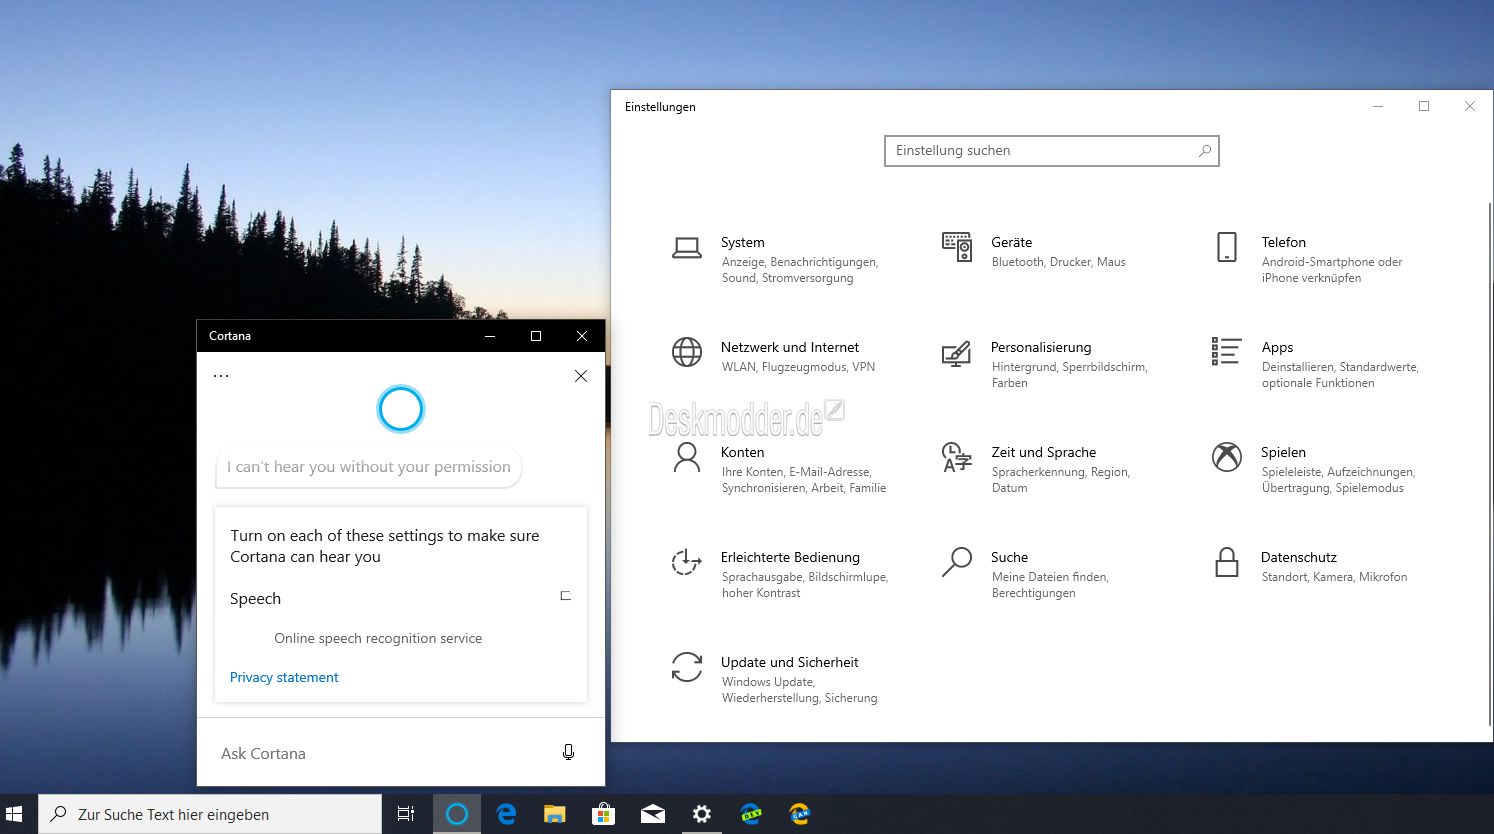1494x834 pixels.
Task: Open the Suche magnifier category icon
Action: pos(957,562)
